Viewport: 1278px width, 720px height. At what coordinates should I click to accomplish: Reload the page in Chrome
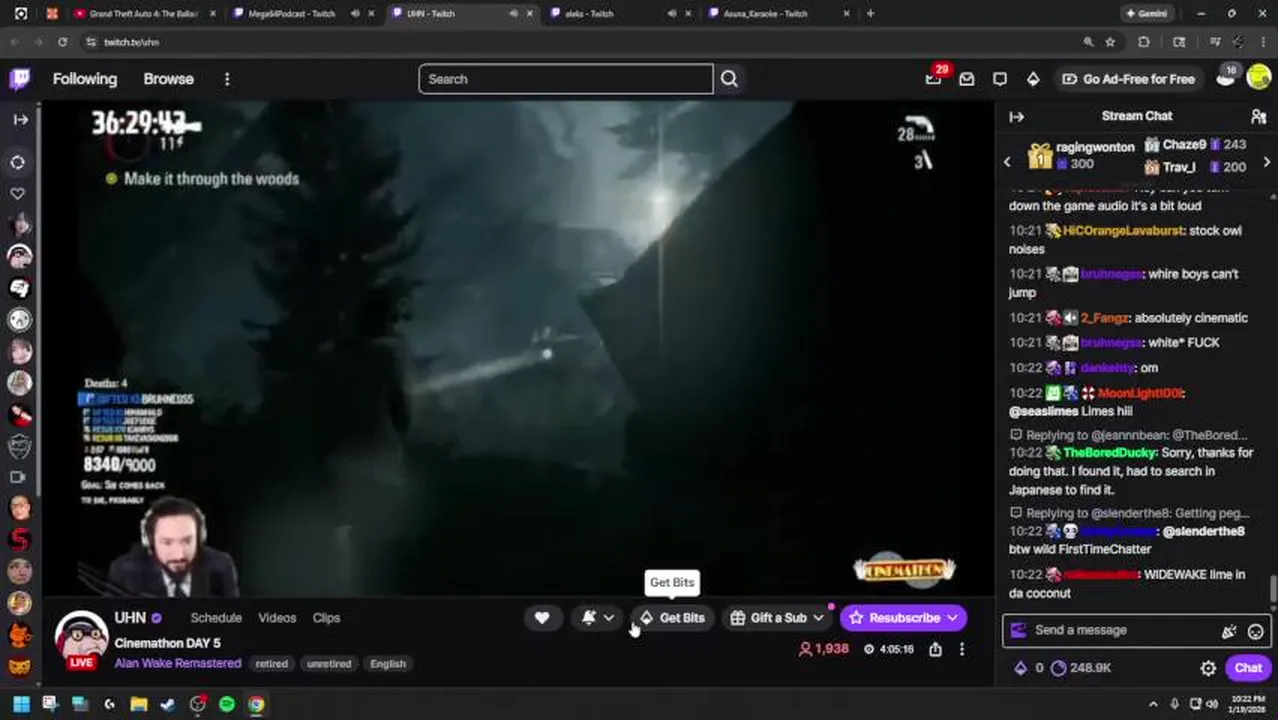coord(62,42)
